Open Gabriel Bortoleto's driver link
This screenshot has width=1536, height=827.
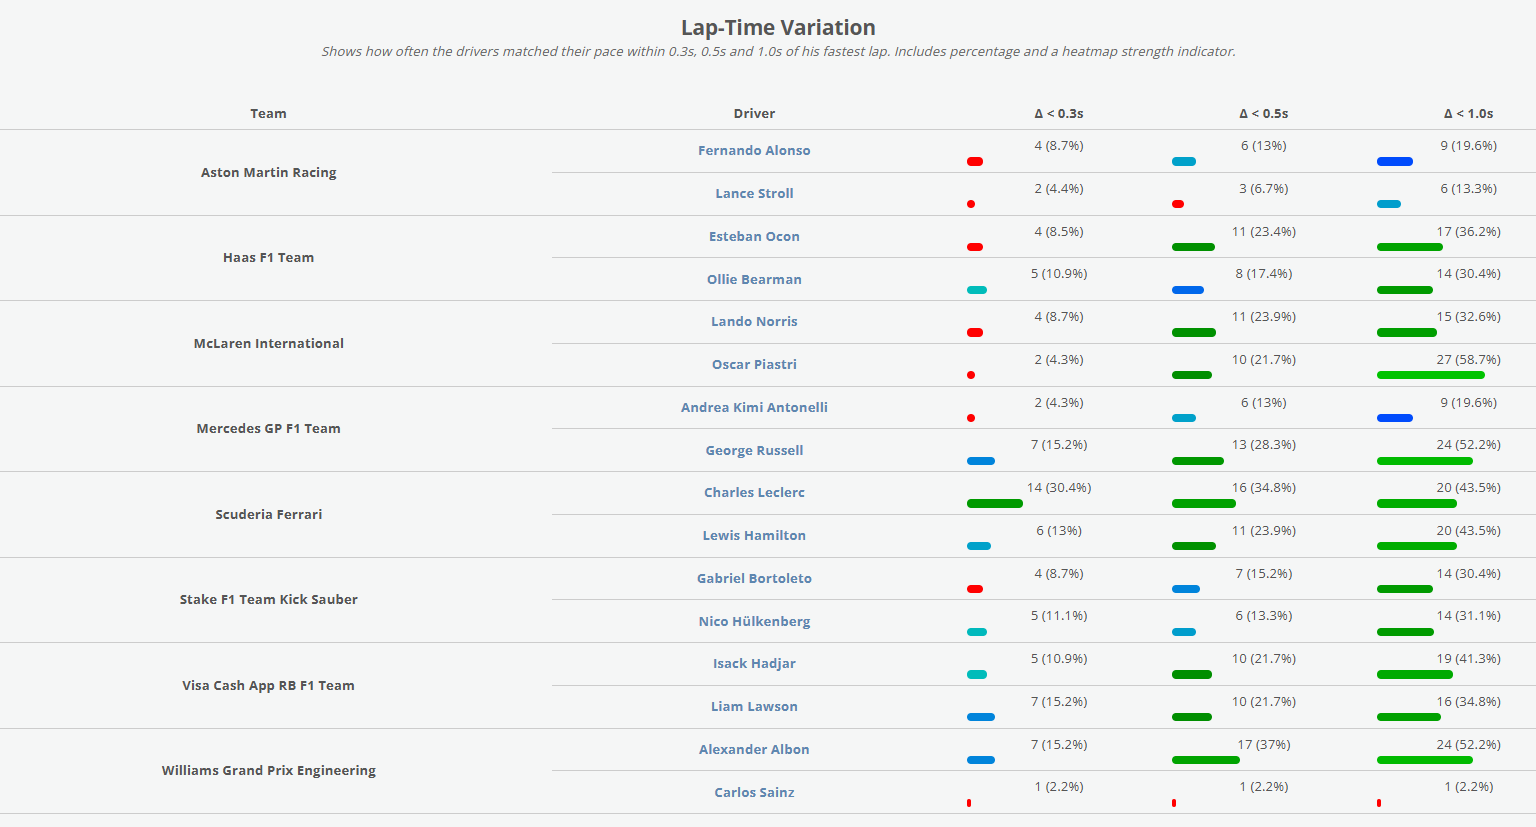(754, 578)
